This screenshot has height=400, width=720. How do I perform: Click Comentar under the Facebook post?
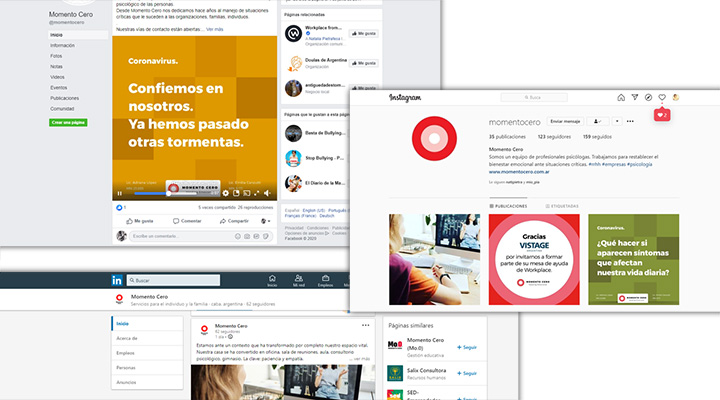(187, 221)
